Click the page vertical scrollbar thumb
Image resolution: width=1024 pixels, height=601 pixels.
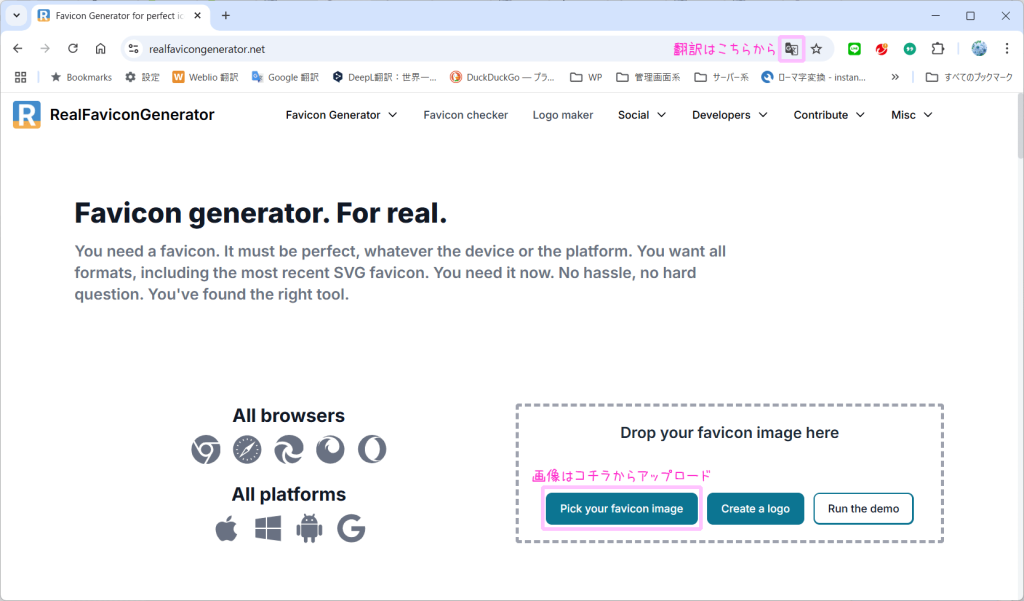click(1020, 125)
